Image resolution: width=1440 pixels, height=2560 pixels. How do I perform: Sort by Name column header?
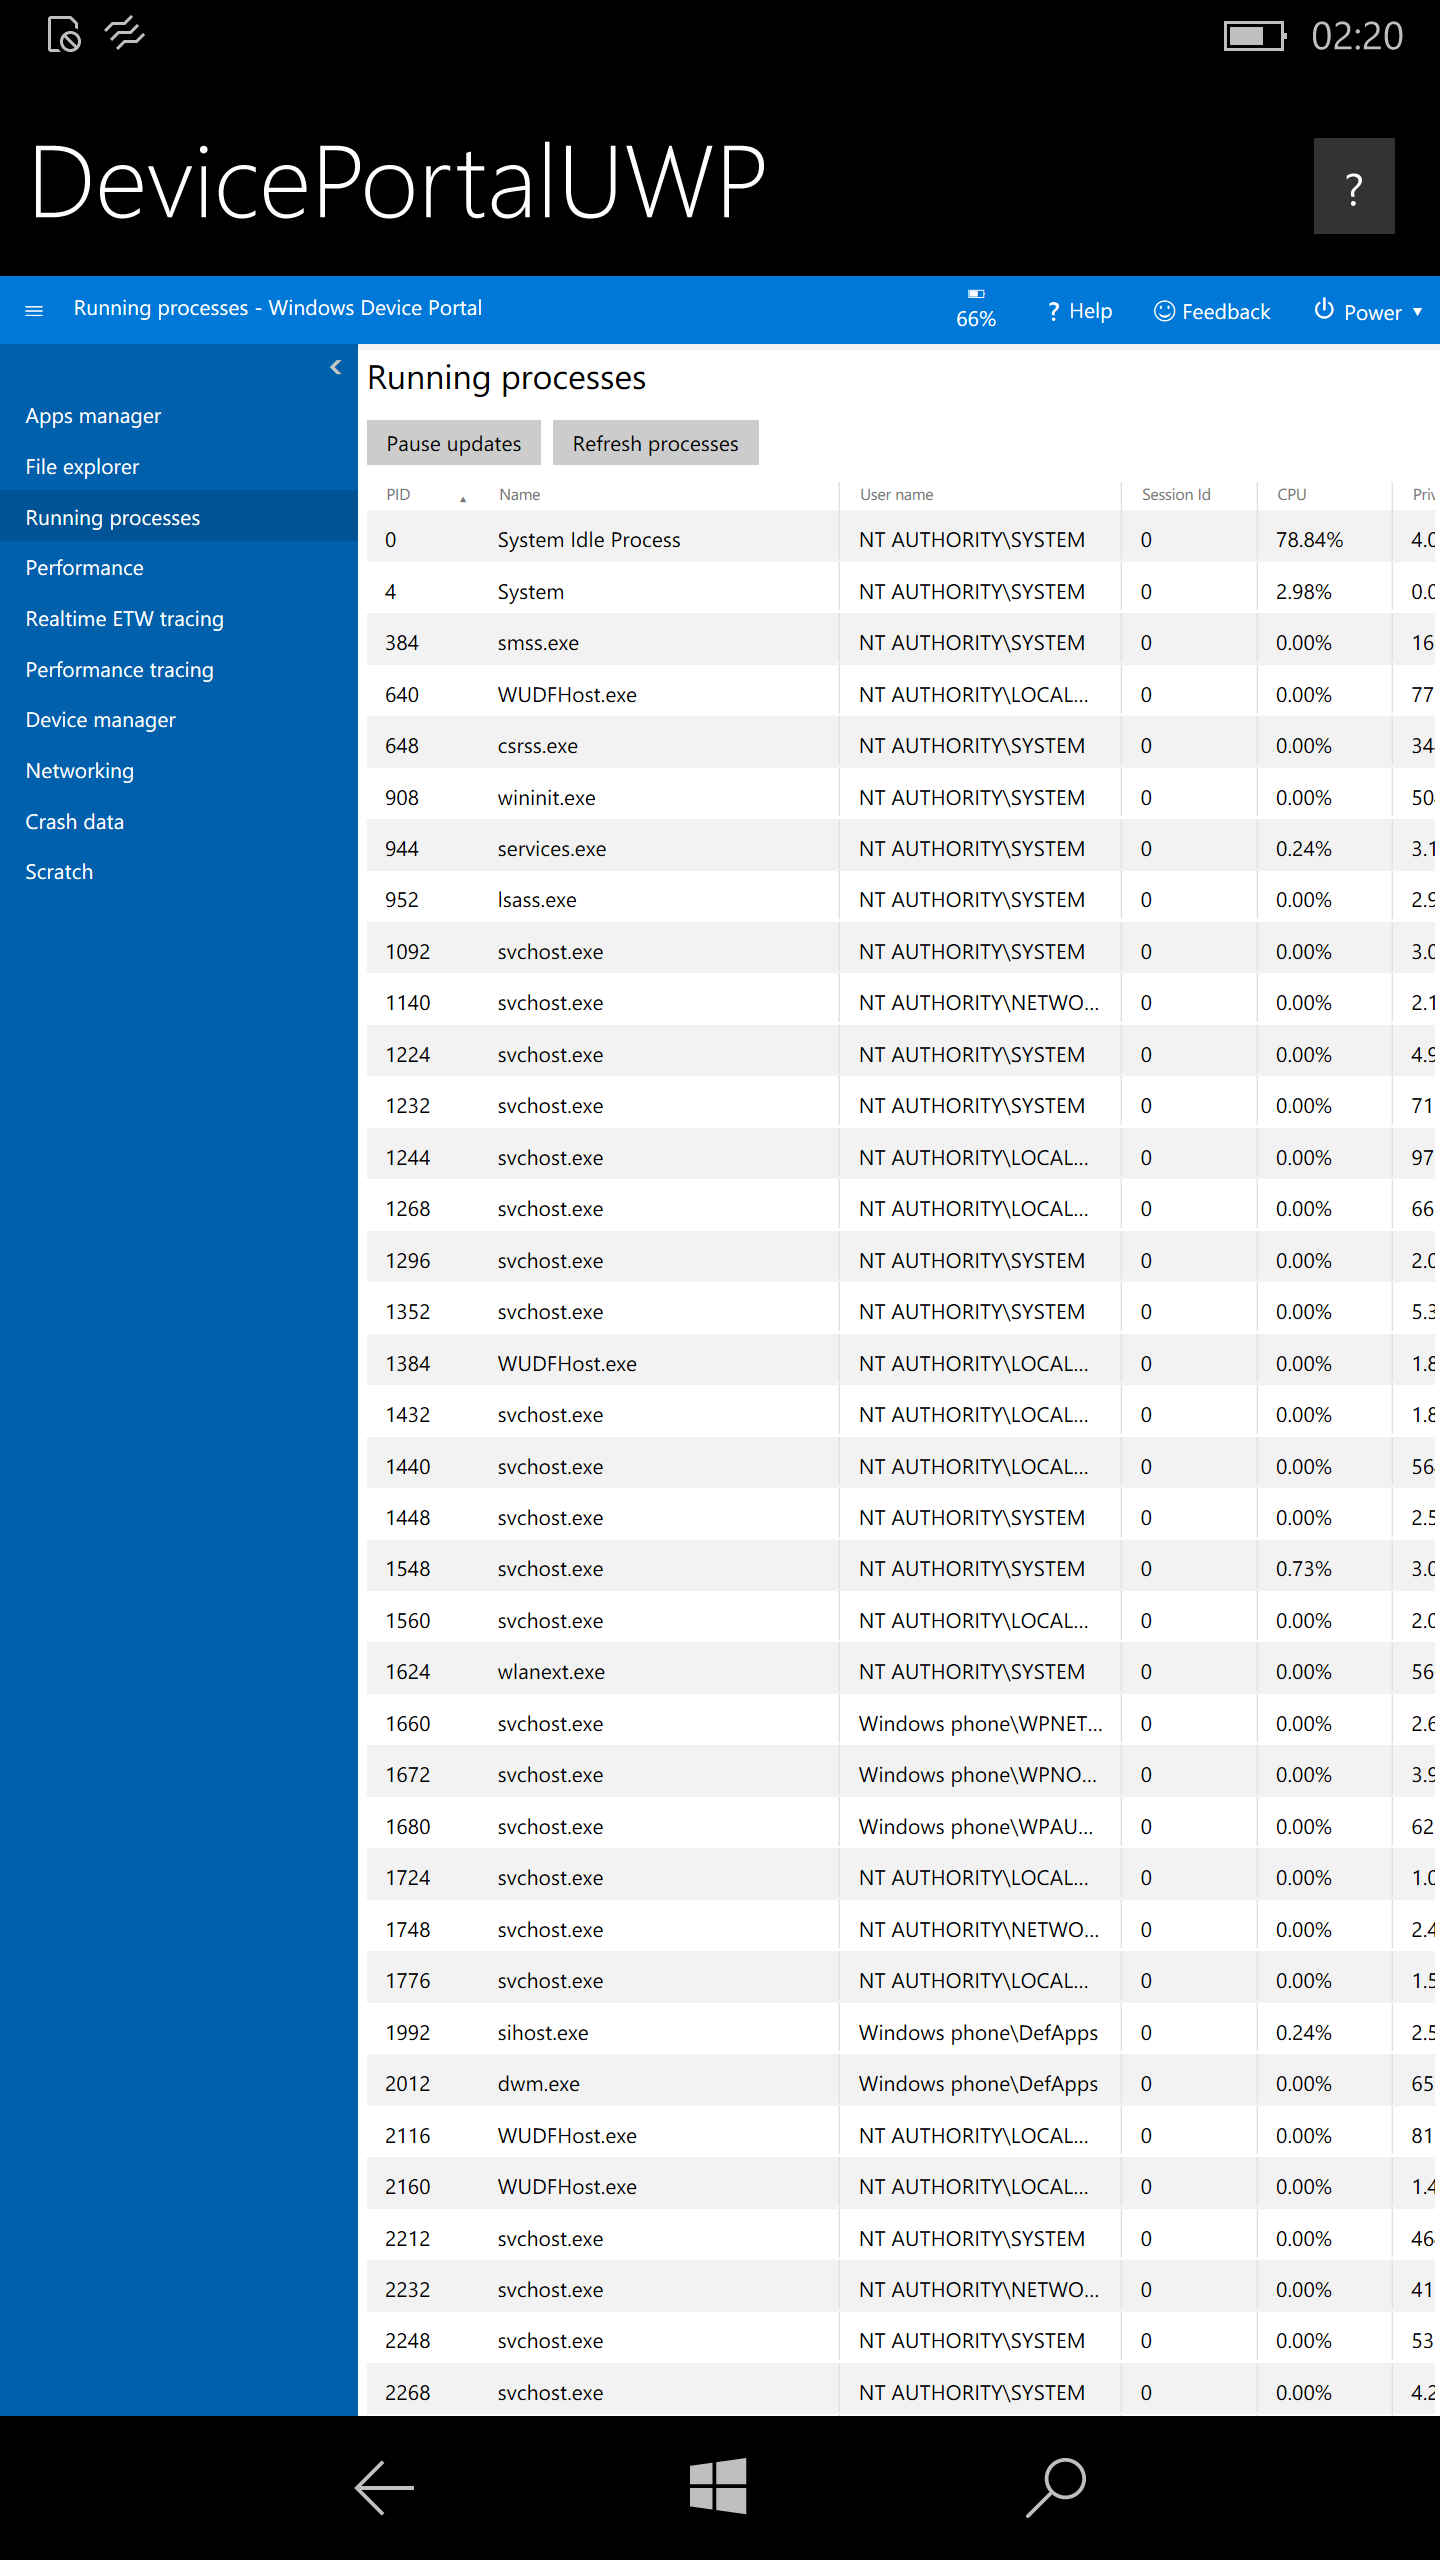coord(520,495)
